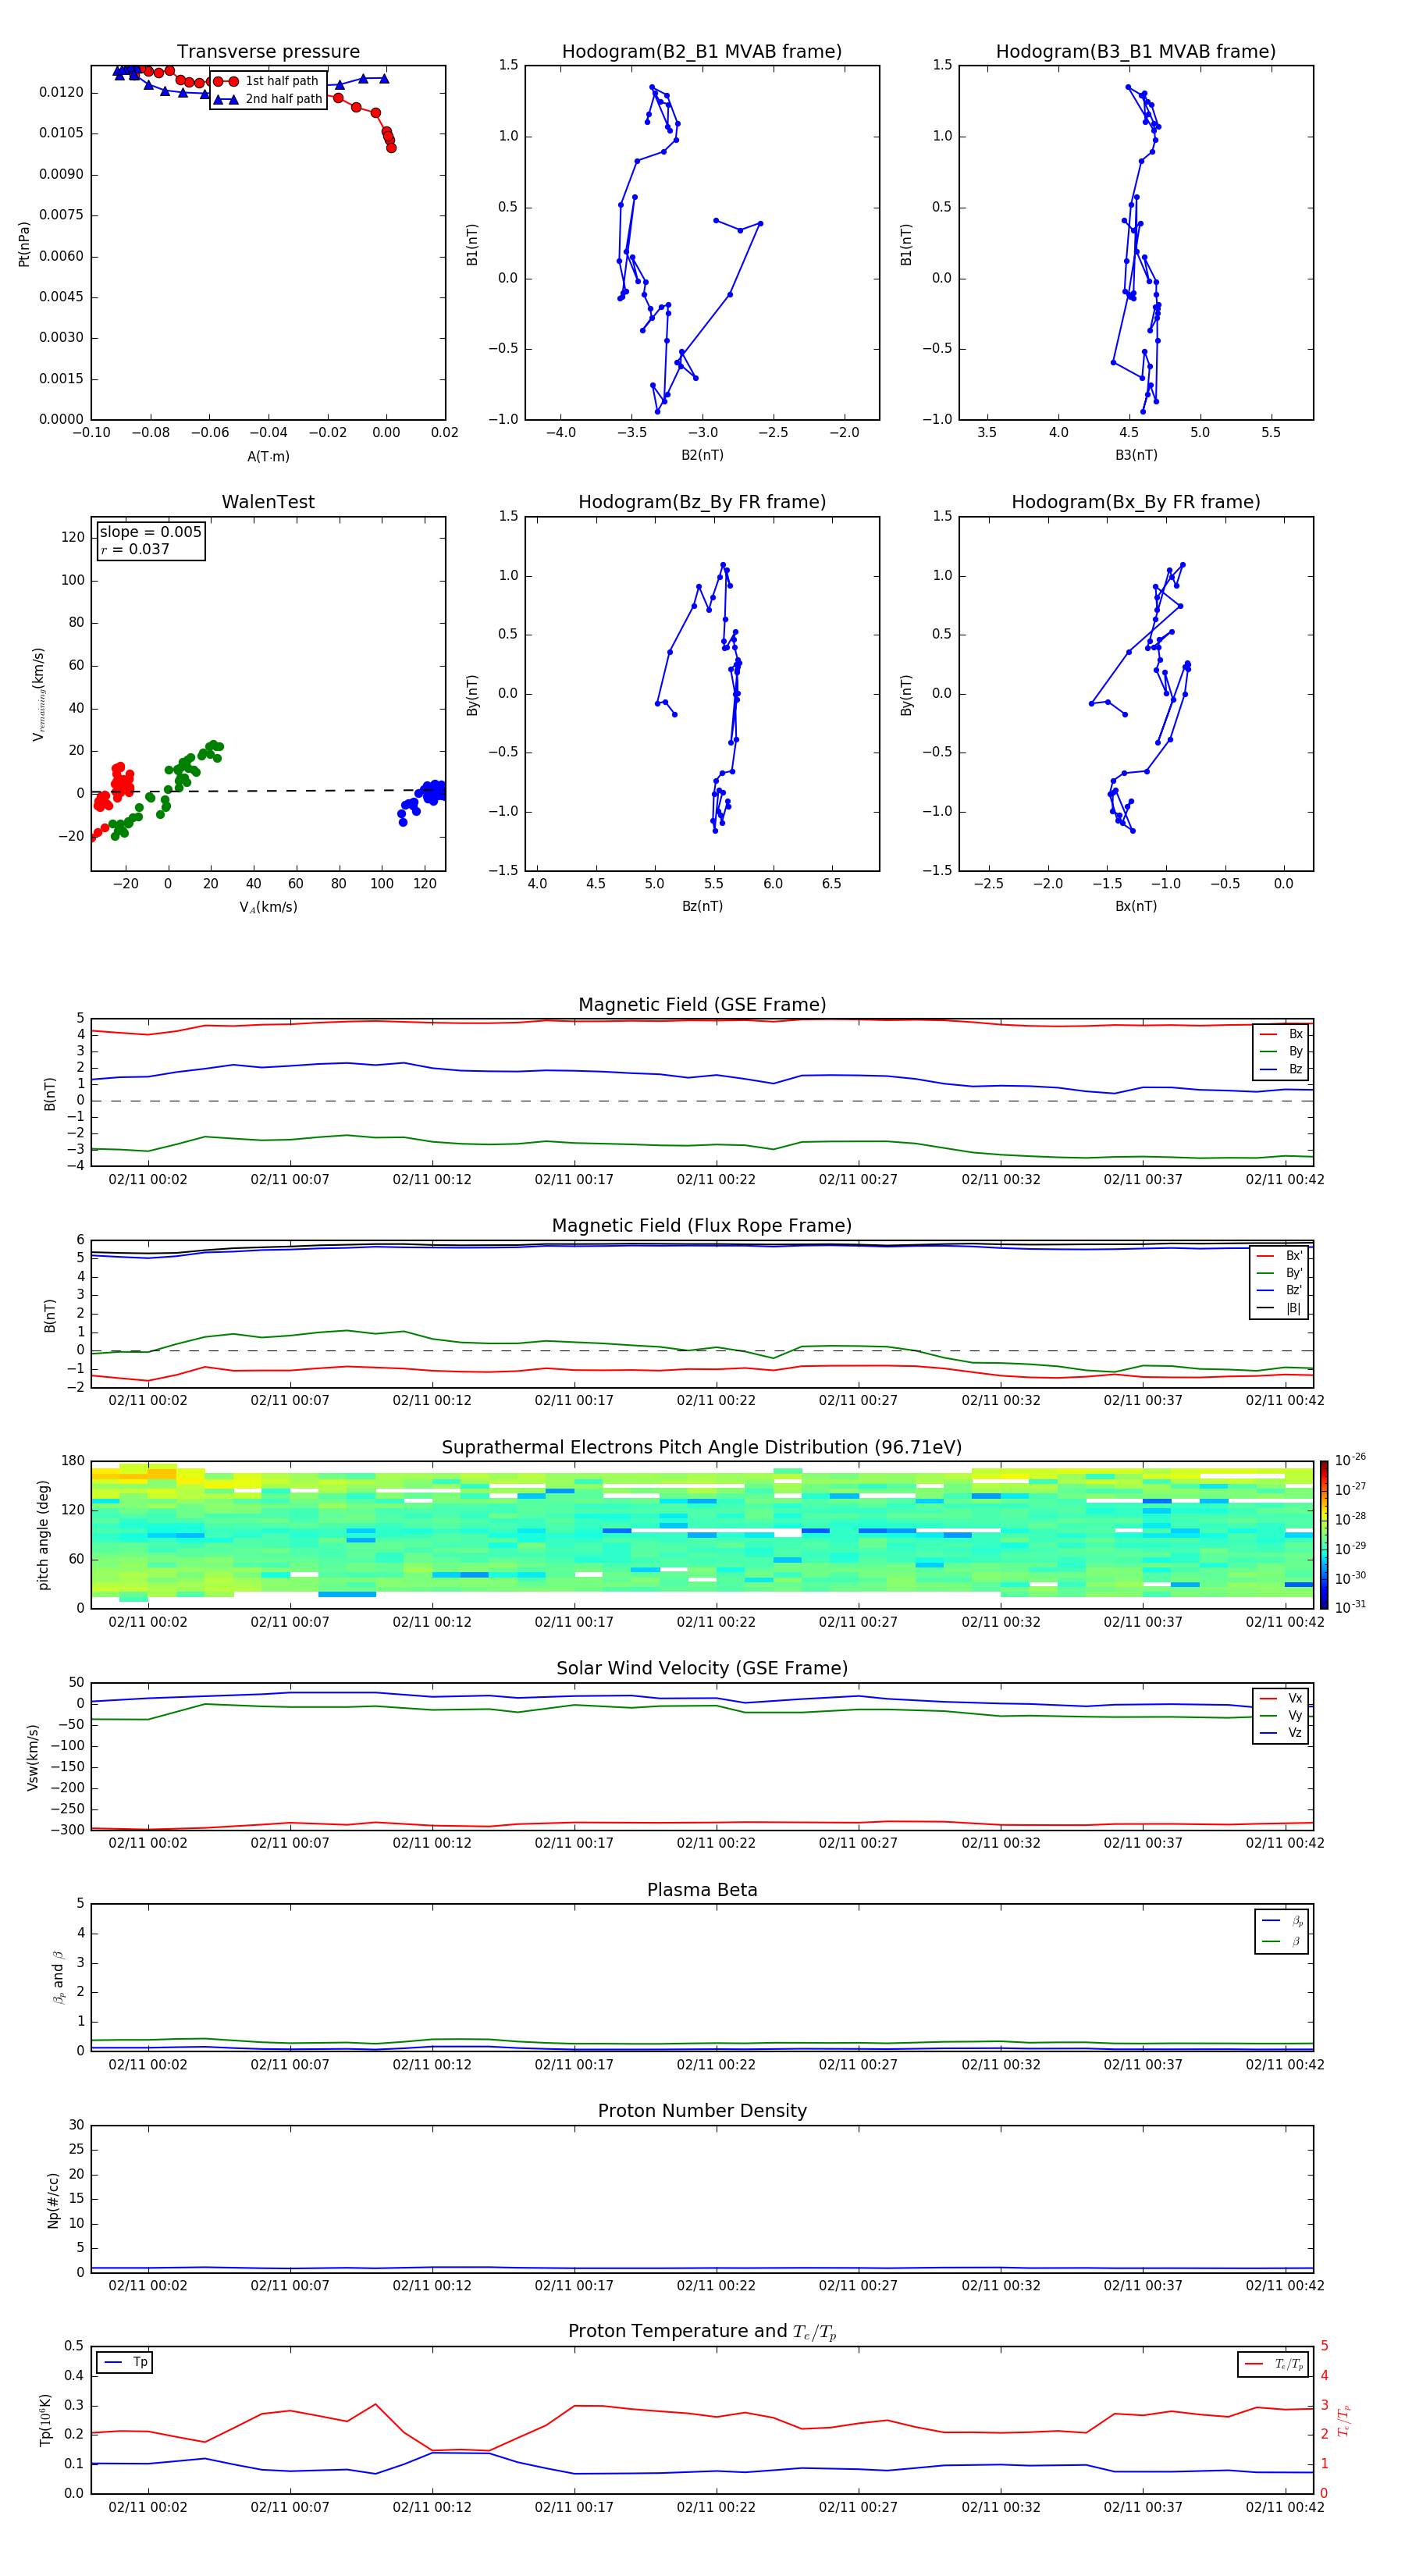Click the "slope = 0.005" annotation

(151, 532)
